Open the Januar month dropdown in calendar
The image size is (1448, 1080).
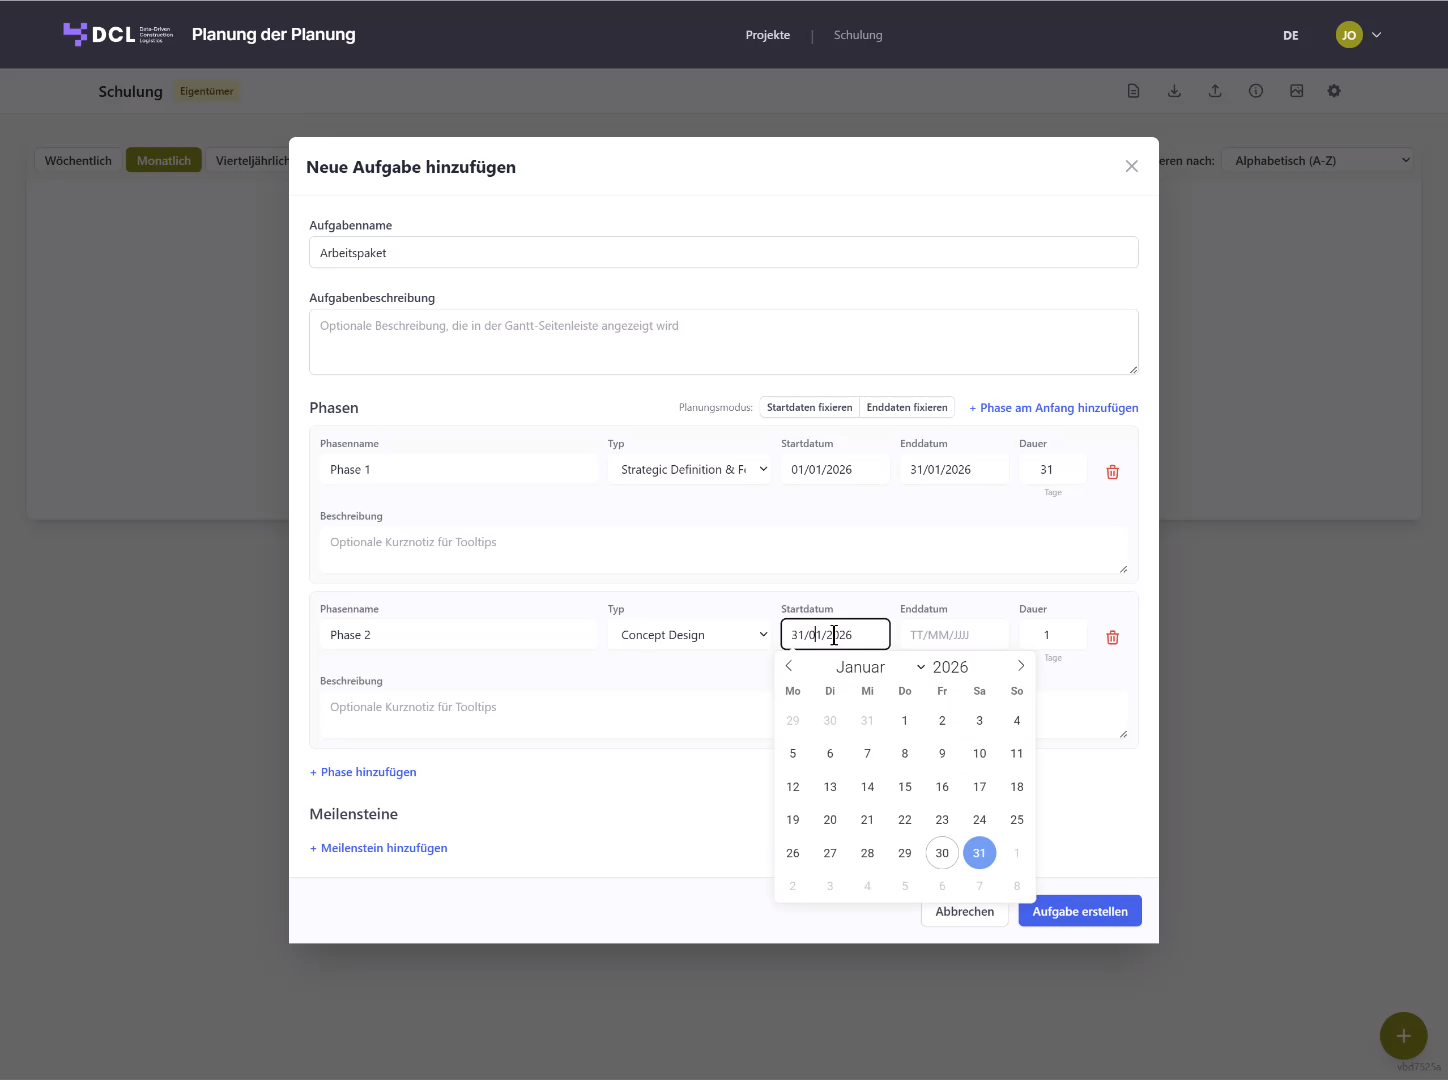[880, 667]
